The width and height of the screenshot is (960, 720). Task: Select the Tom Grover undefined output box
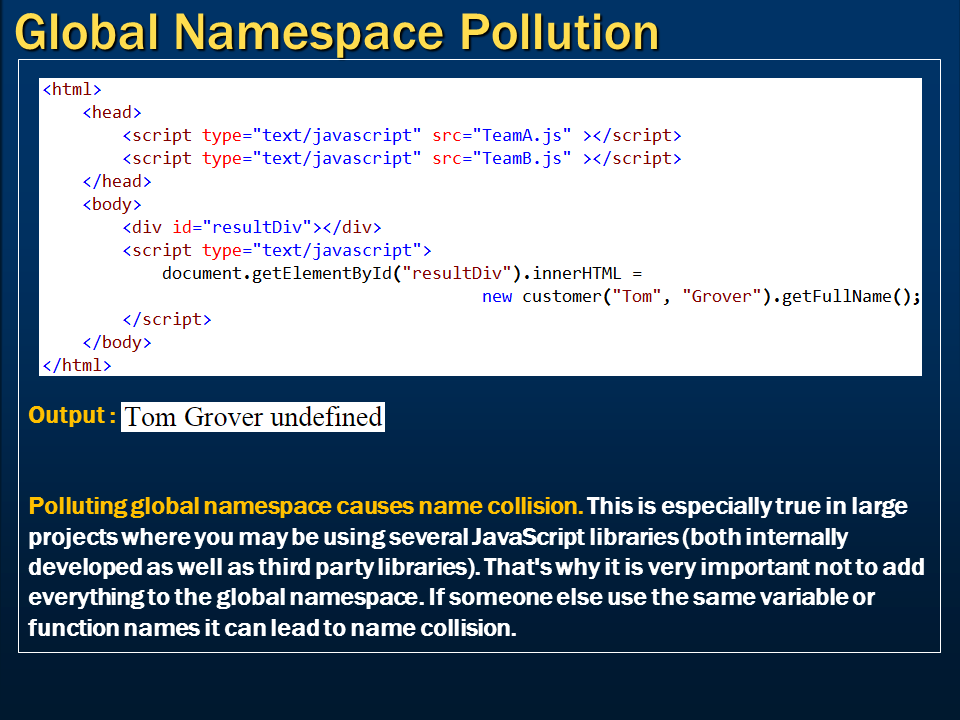pos(252,416)
